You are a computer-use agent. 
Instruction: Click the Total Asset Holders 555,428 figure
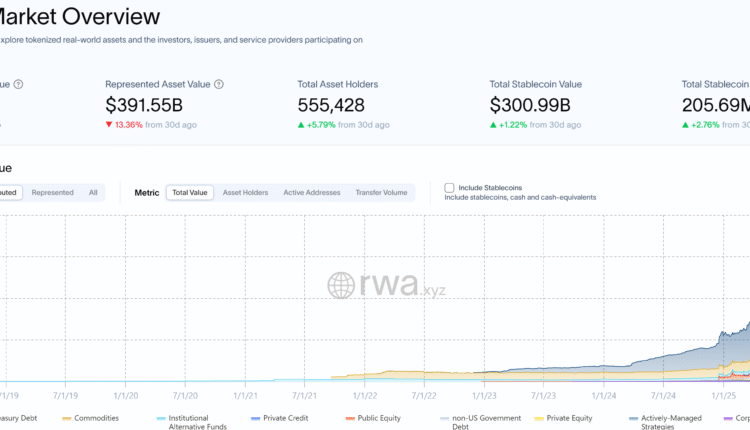[x=331, y=104]
